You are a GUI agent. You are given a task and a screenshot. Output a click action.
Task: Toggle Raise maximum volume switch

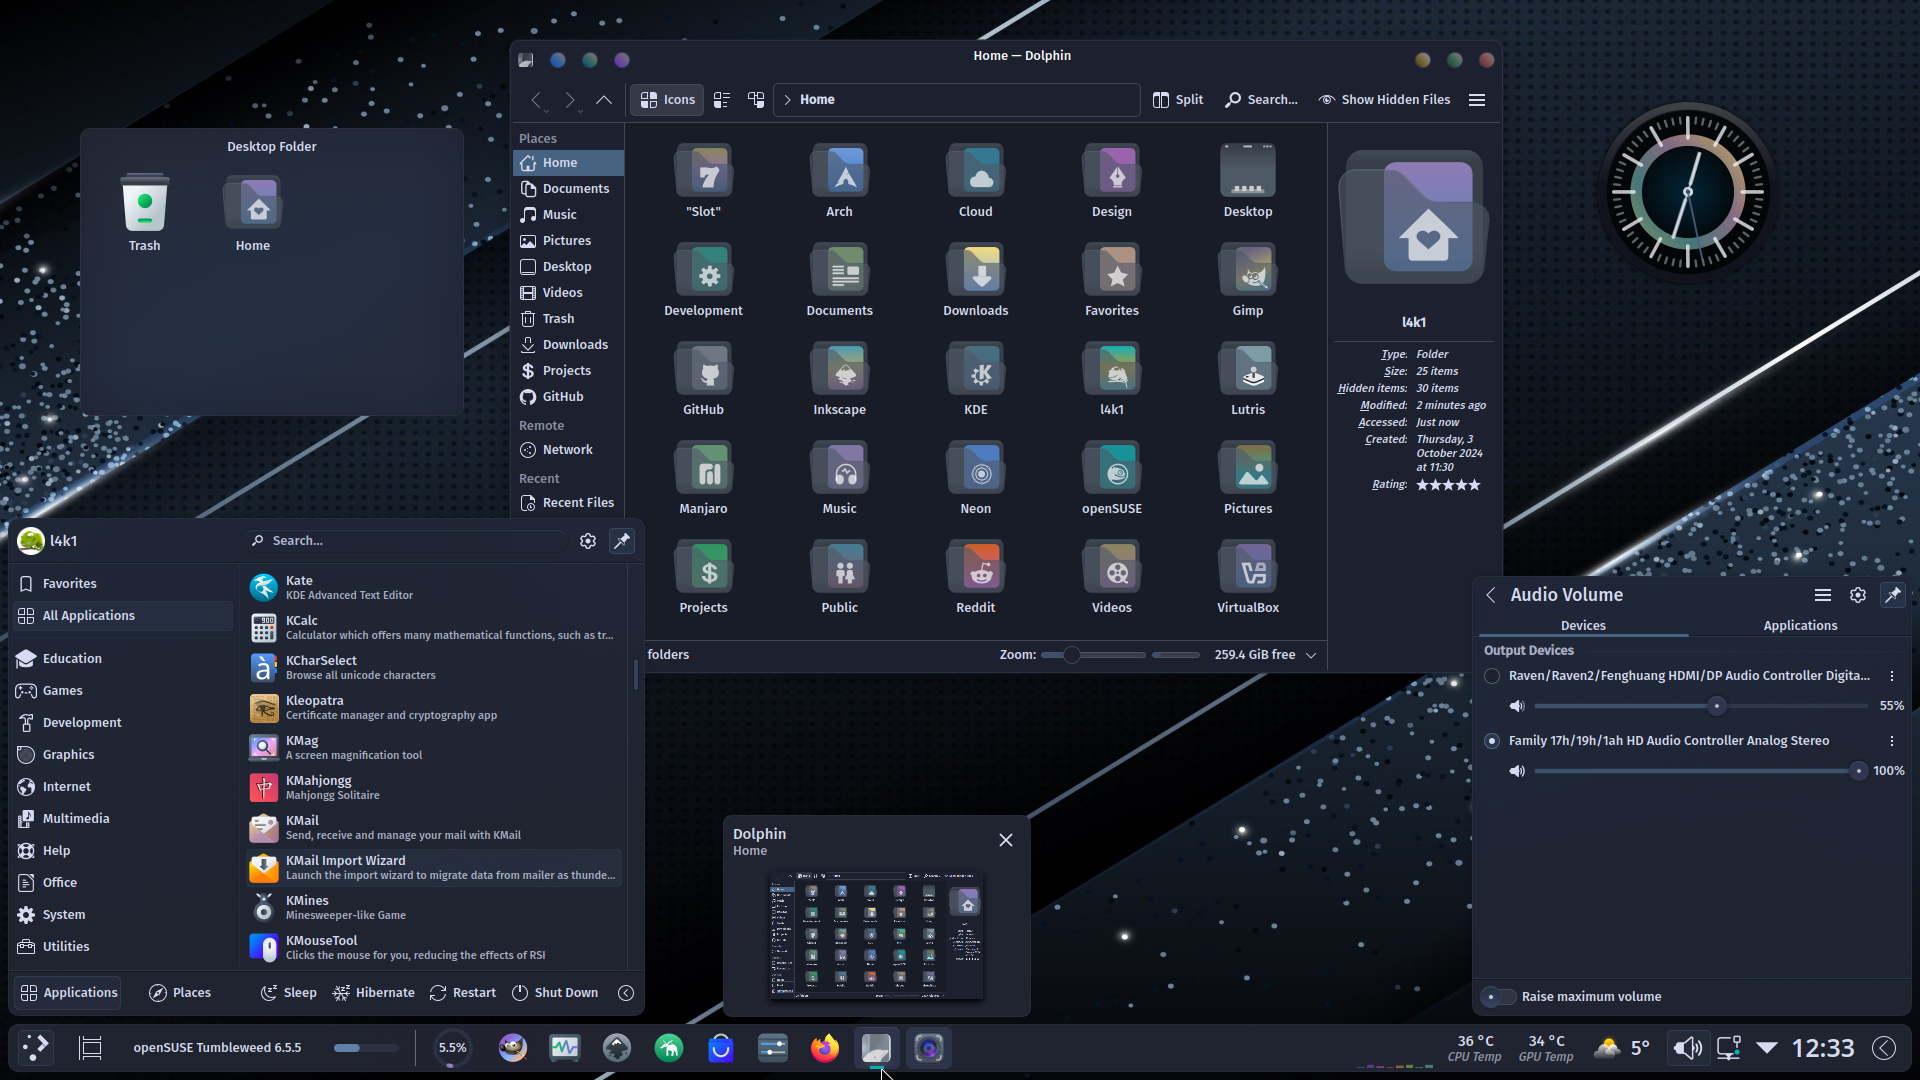[x=1499, y=997]
